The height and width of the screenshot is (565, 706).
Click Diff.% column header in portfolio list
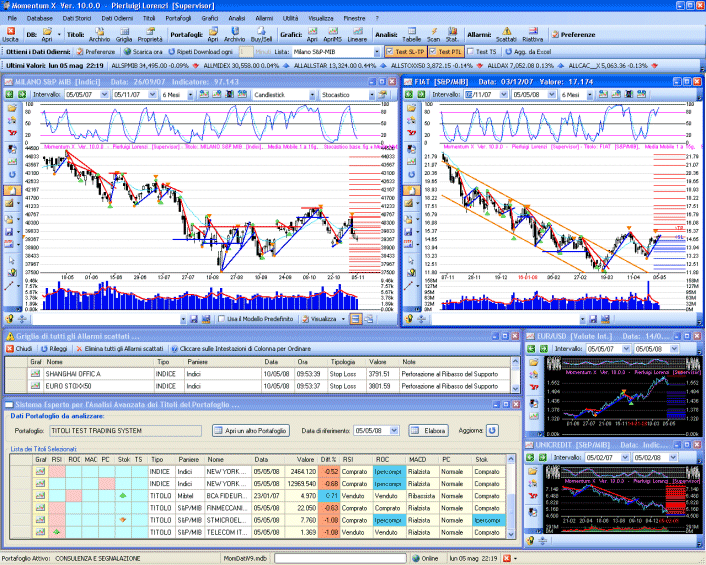329,459
